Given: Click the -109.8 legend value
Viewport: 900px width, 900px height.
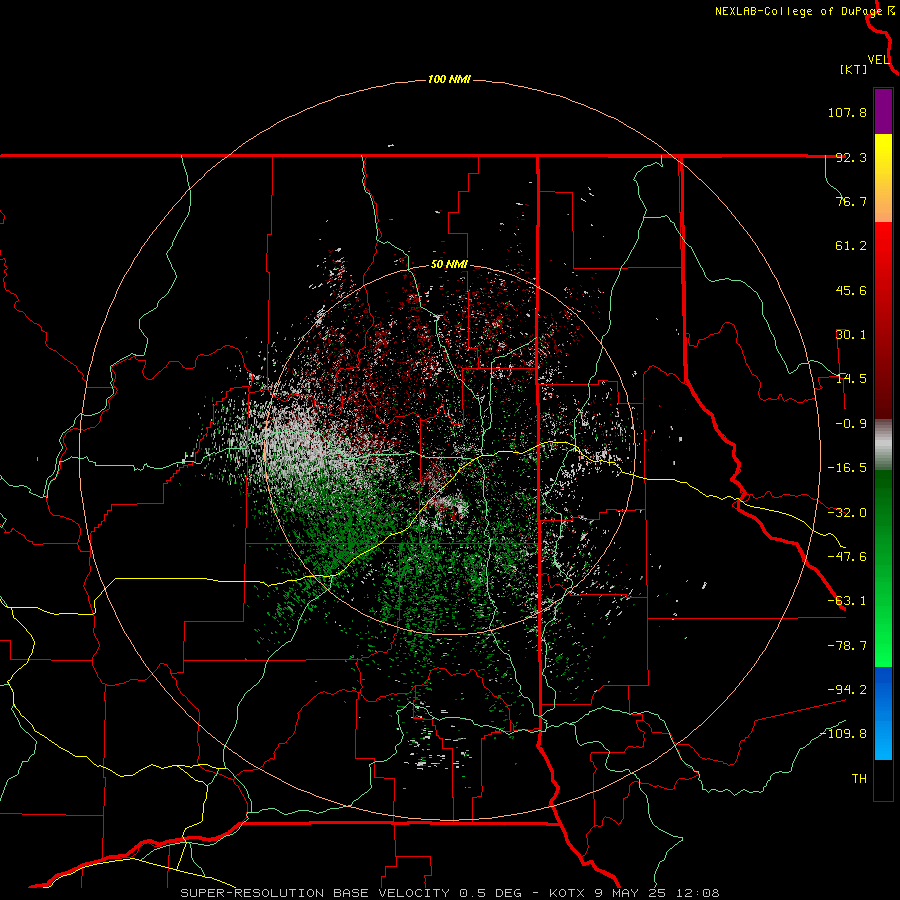Looking at the screenshot, I should [843, 734].
